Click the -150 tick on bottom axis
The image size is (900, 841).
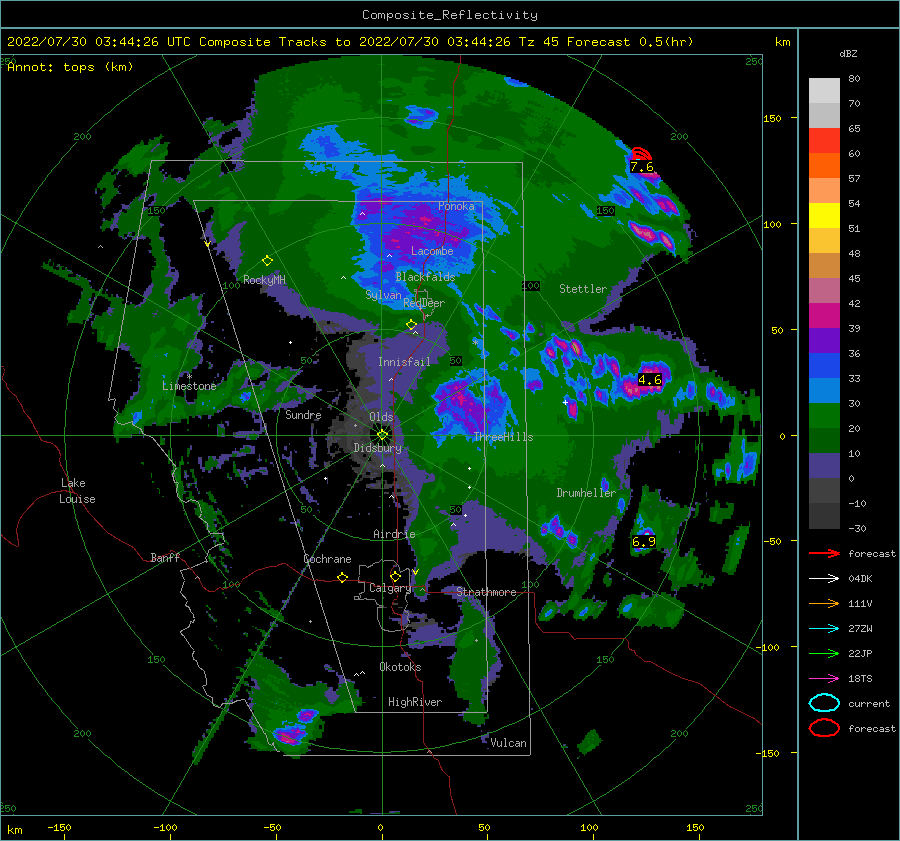point(59,827)
